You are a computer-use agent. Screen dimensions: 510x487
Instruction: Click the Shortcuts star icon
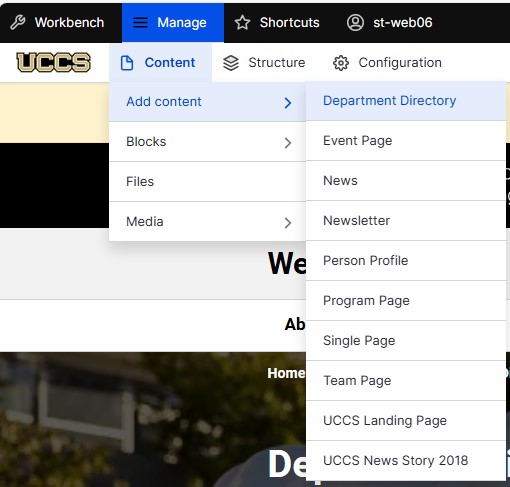[242, 23]
